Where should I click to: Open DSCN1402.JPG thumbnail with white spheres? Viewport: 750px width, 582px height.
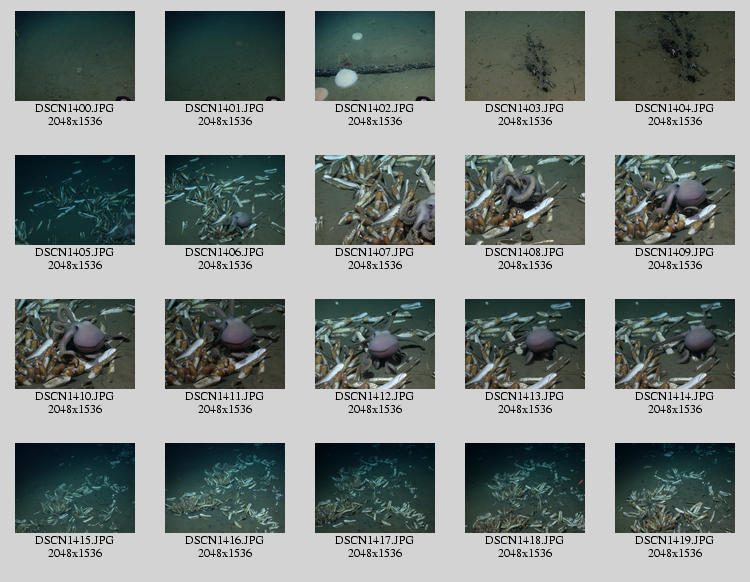[x=375, y=56]
